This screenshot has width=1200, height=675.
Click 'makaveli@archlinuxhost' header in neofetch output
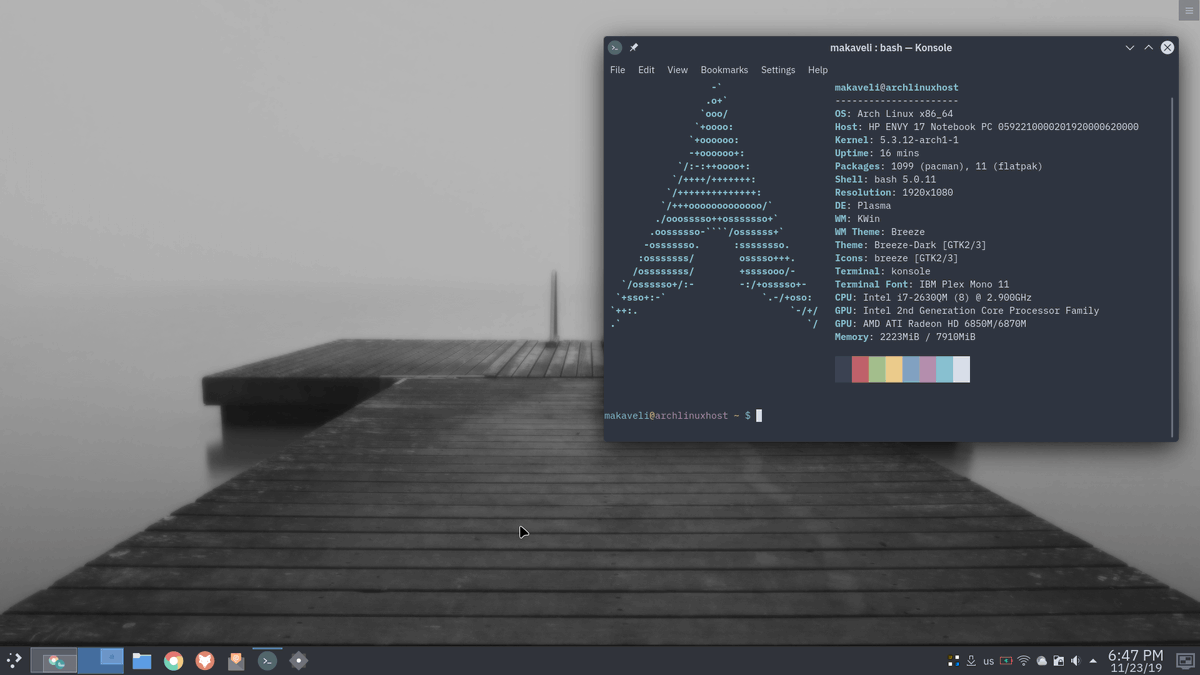pos(896,88)
